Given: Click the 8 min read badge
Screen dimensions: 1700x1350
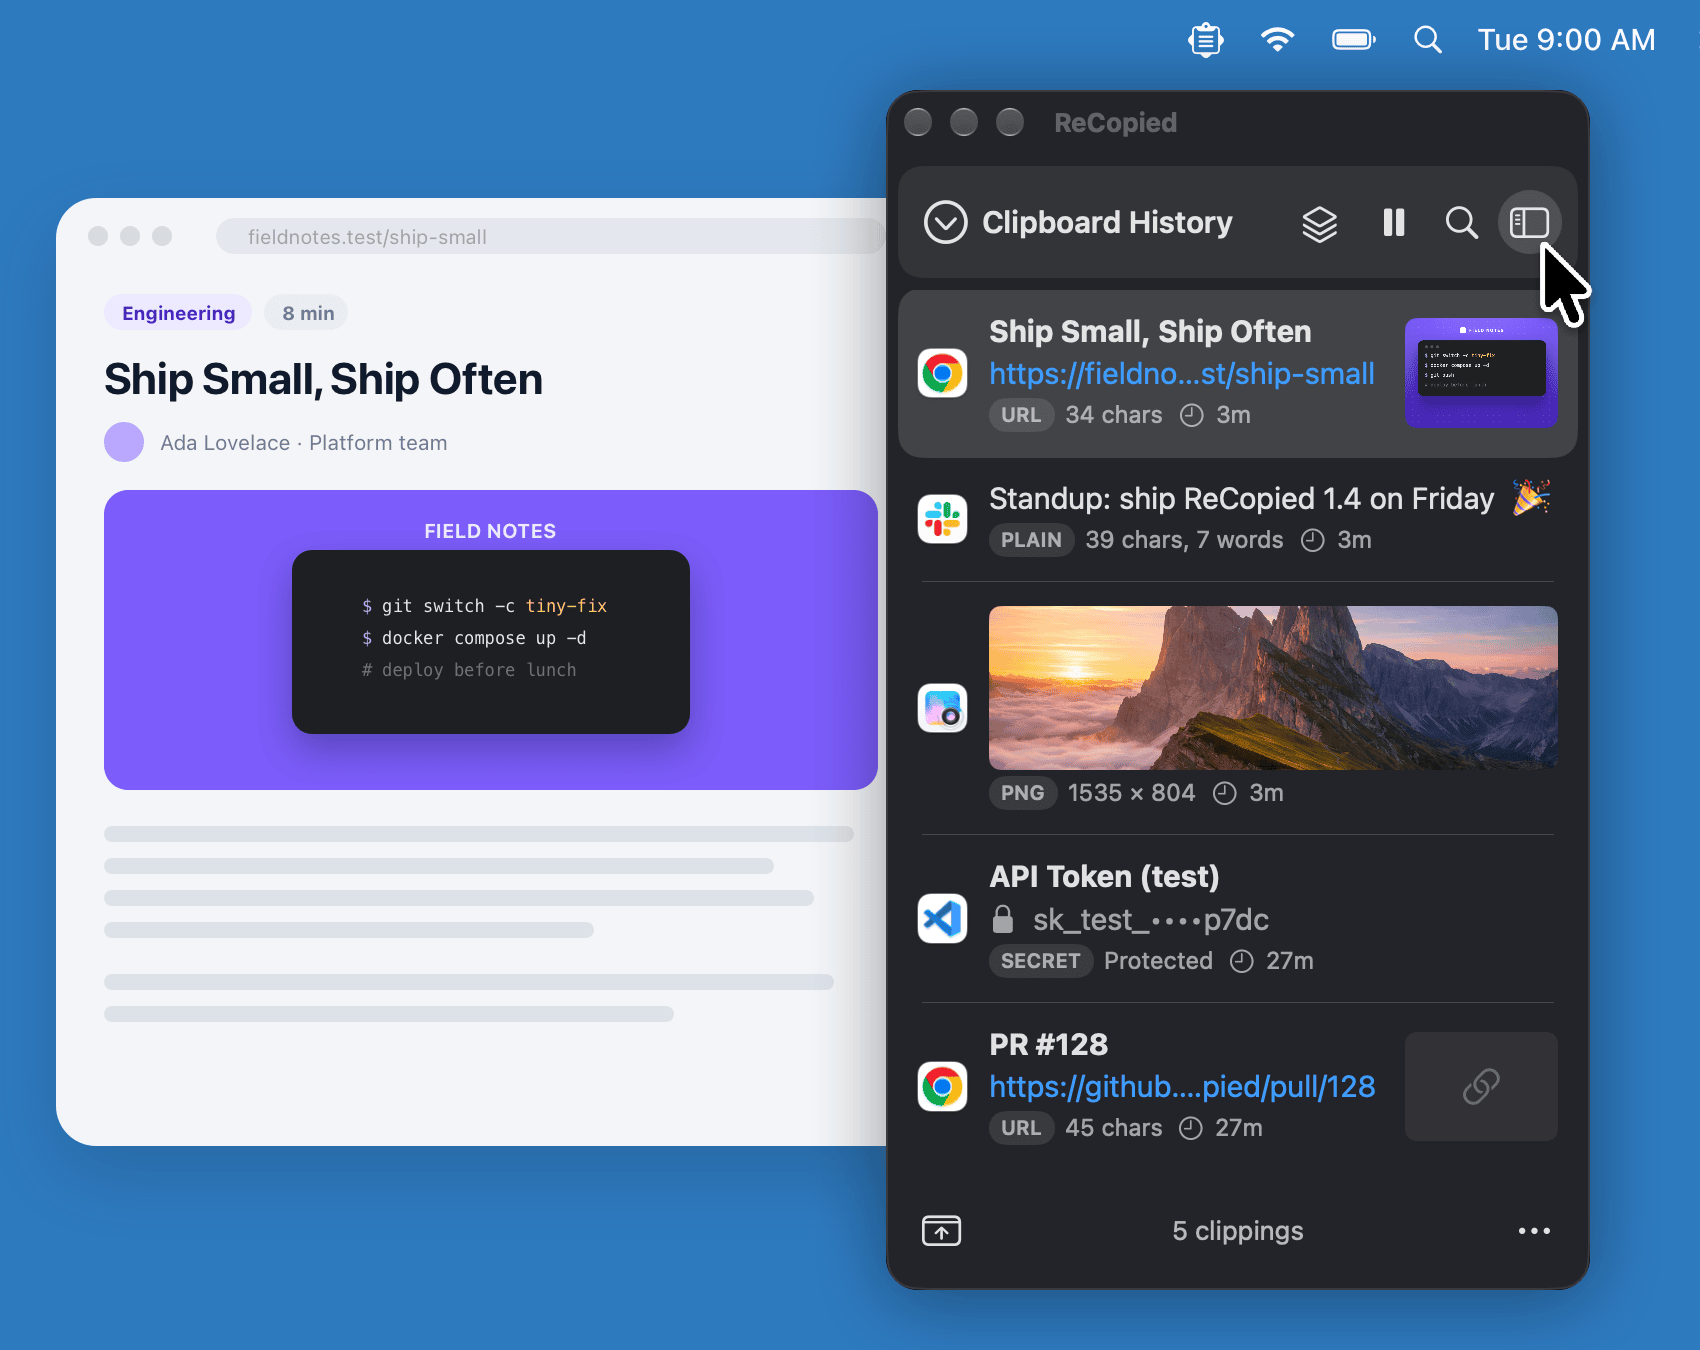Looking at the screenshot, I should (x=308, y=313).
